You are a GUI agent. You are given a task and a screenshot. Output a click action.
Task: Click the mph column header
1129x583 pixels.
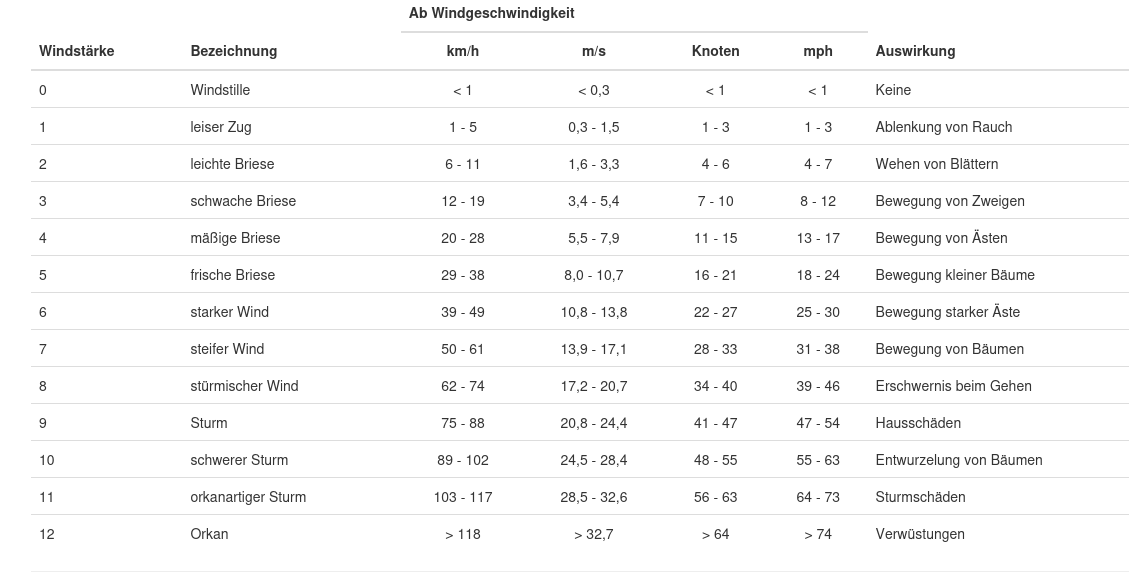pos(818,51)
